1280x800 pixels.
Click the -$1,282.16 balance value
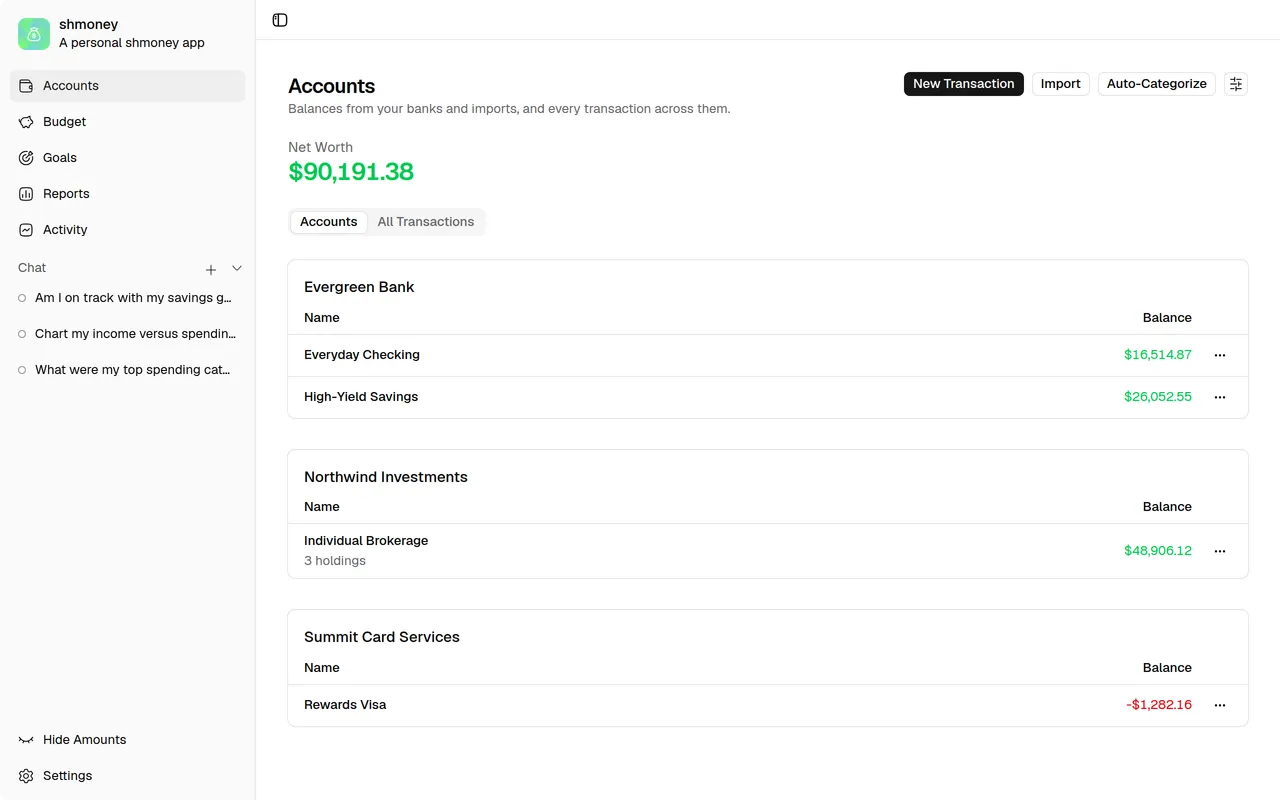1159,705
